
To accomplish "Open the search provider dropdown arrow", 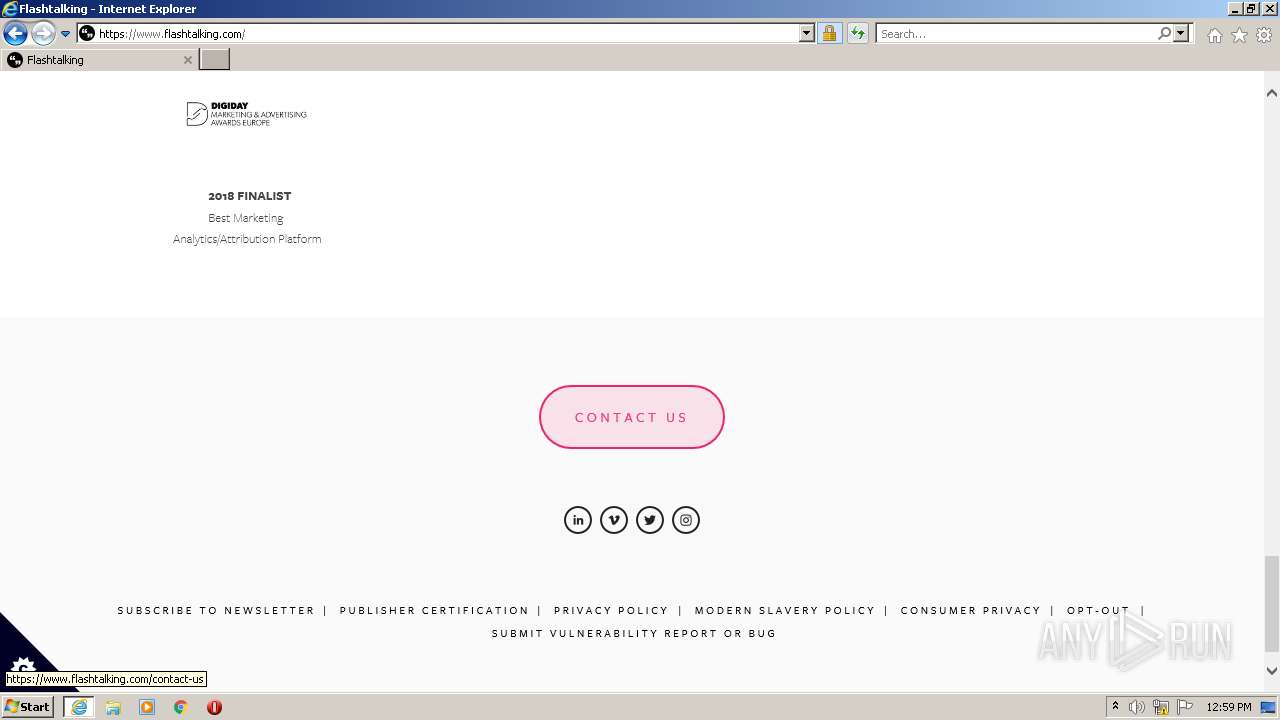I will coord(1181,33).
